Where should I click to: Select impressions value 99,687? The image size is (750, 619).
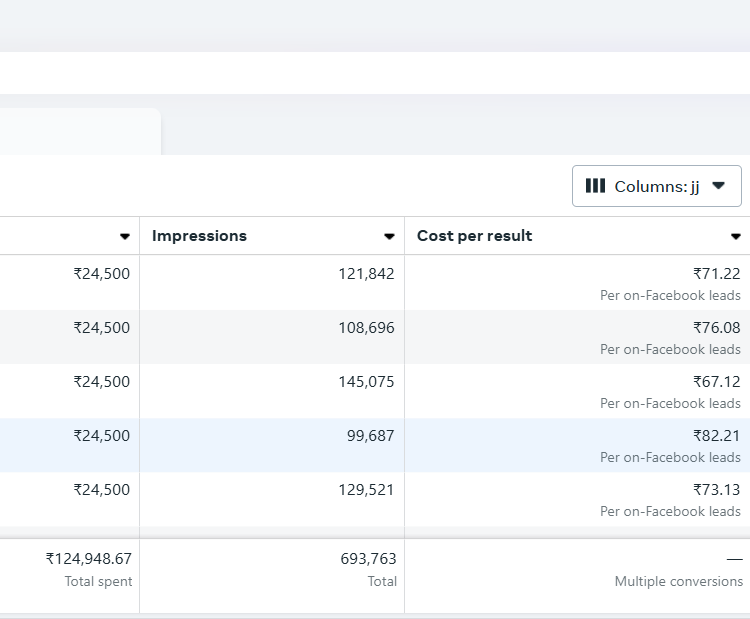tap(371, 436)
